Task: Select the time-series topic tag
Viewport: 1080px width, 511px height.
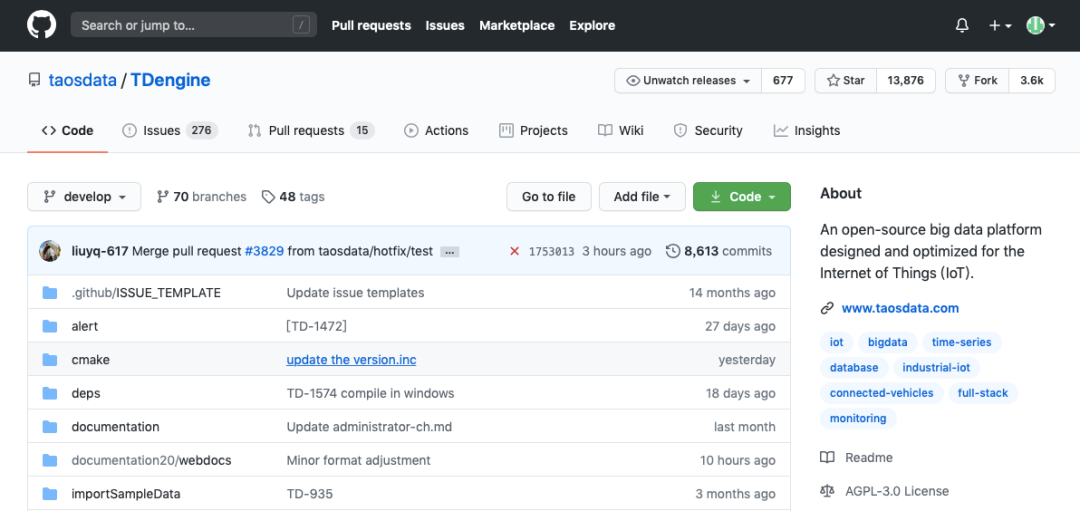Action: point(961,342)
